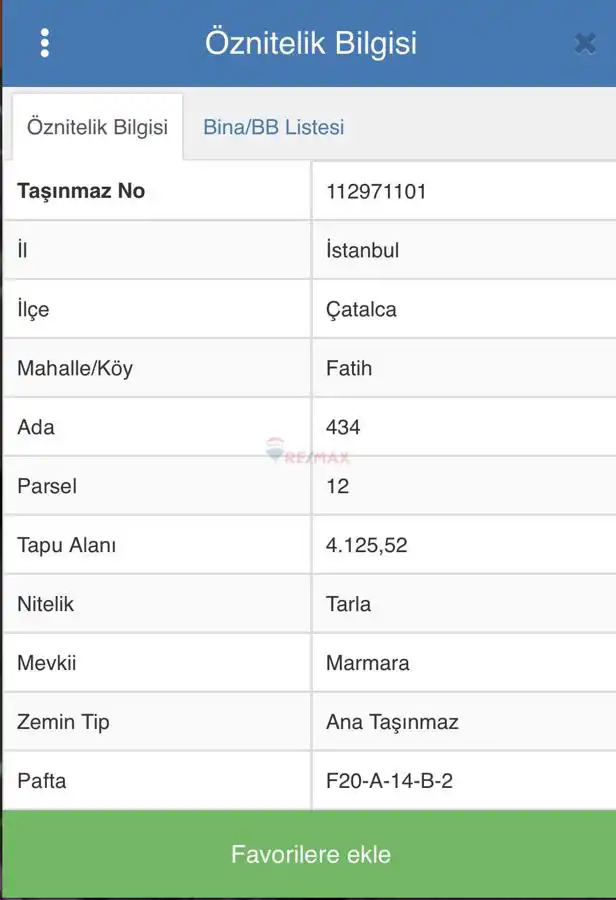This screenshot has height=900, width=616.
Task: Switch to Bina/BB Listesi tab
Action: [x=274, y=127]
